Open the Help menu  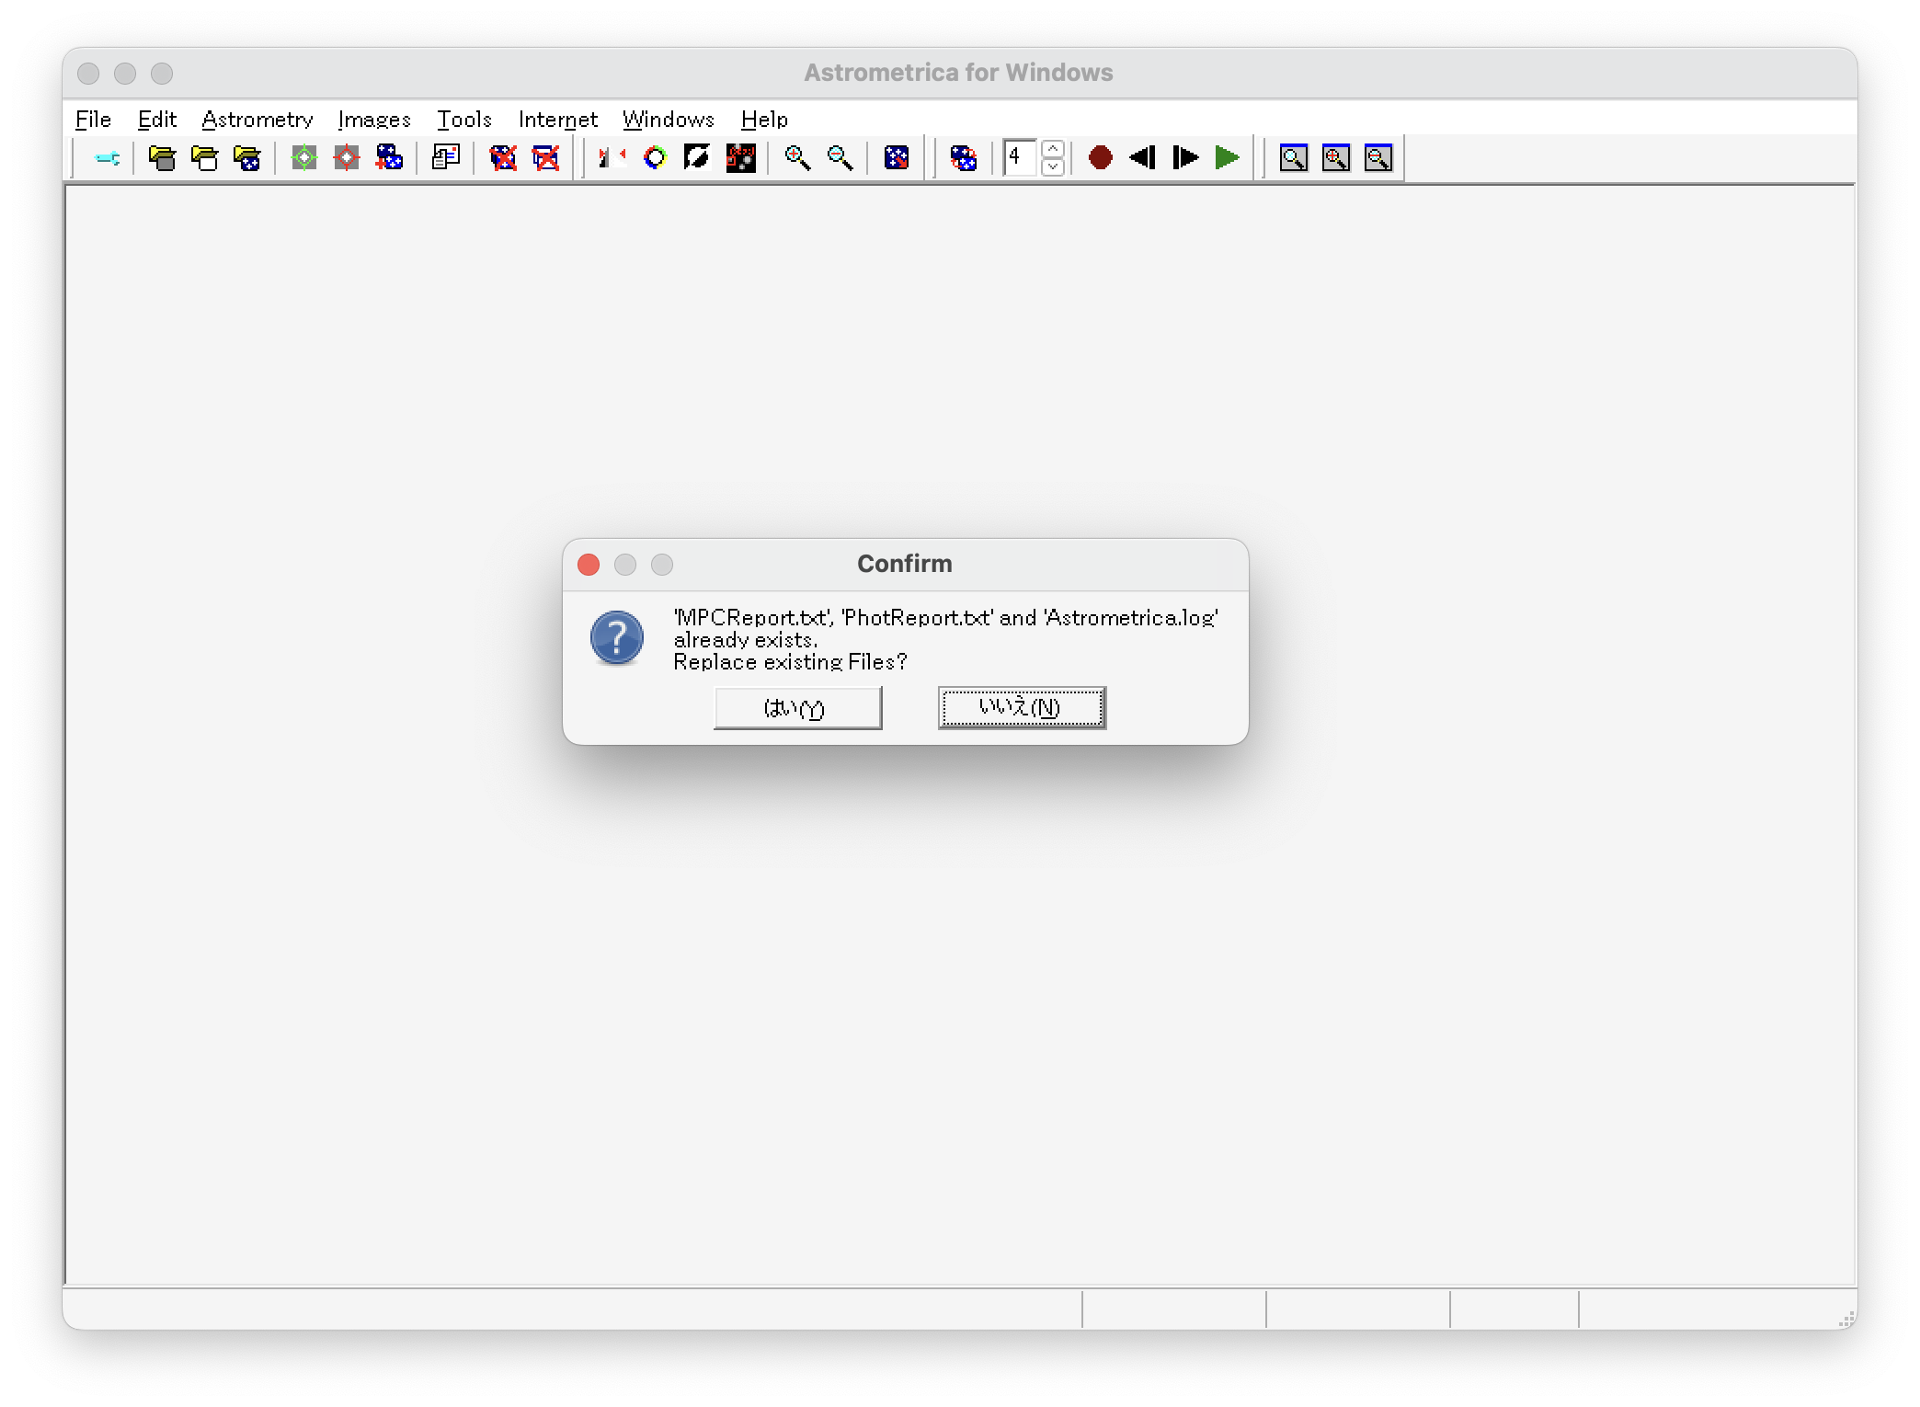tap(764, 119)
